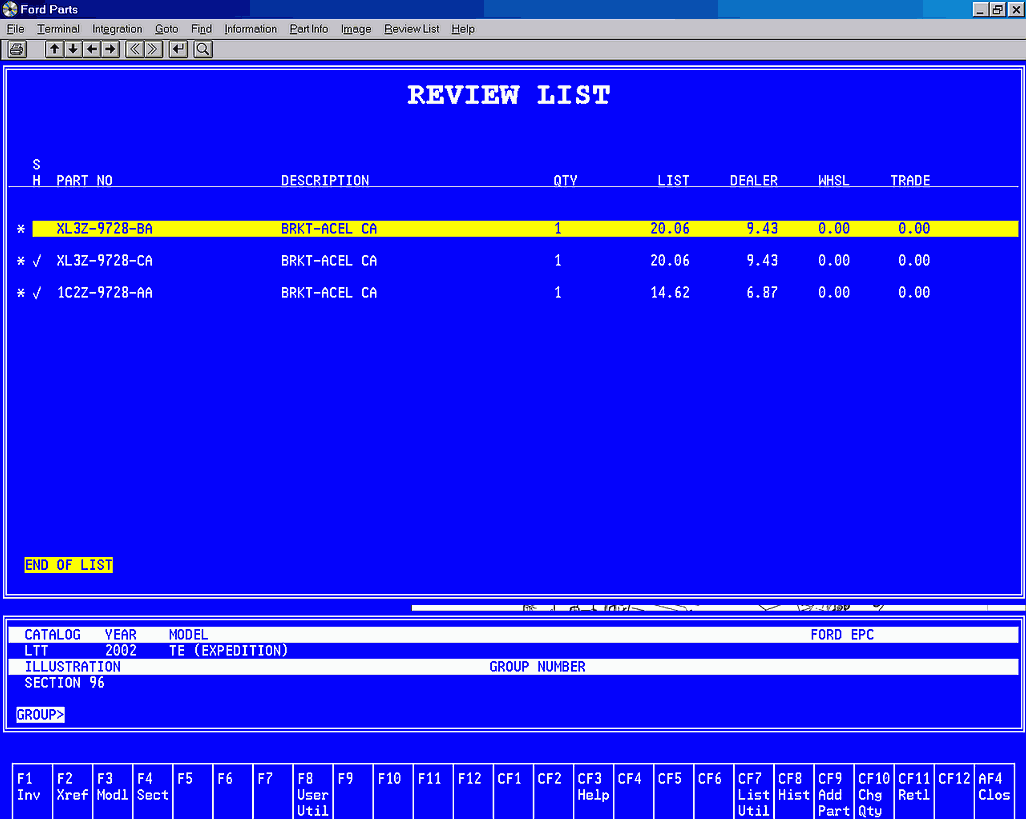The image size is (1026, 820).
Task: Select part number XL3Z-9728-CA
Action: [x=105, y=261]
